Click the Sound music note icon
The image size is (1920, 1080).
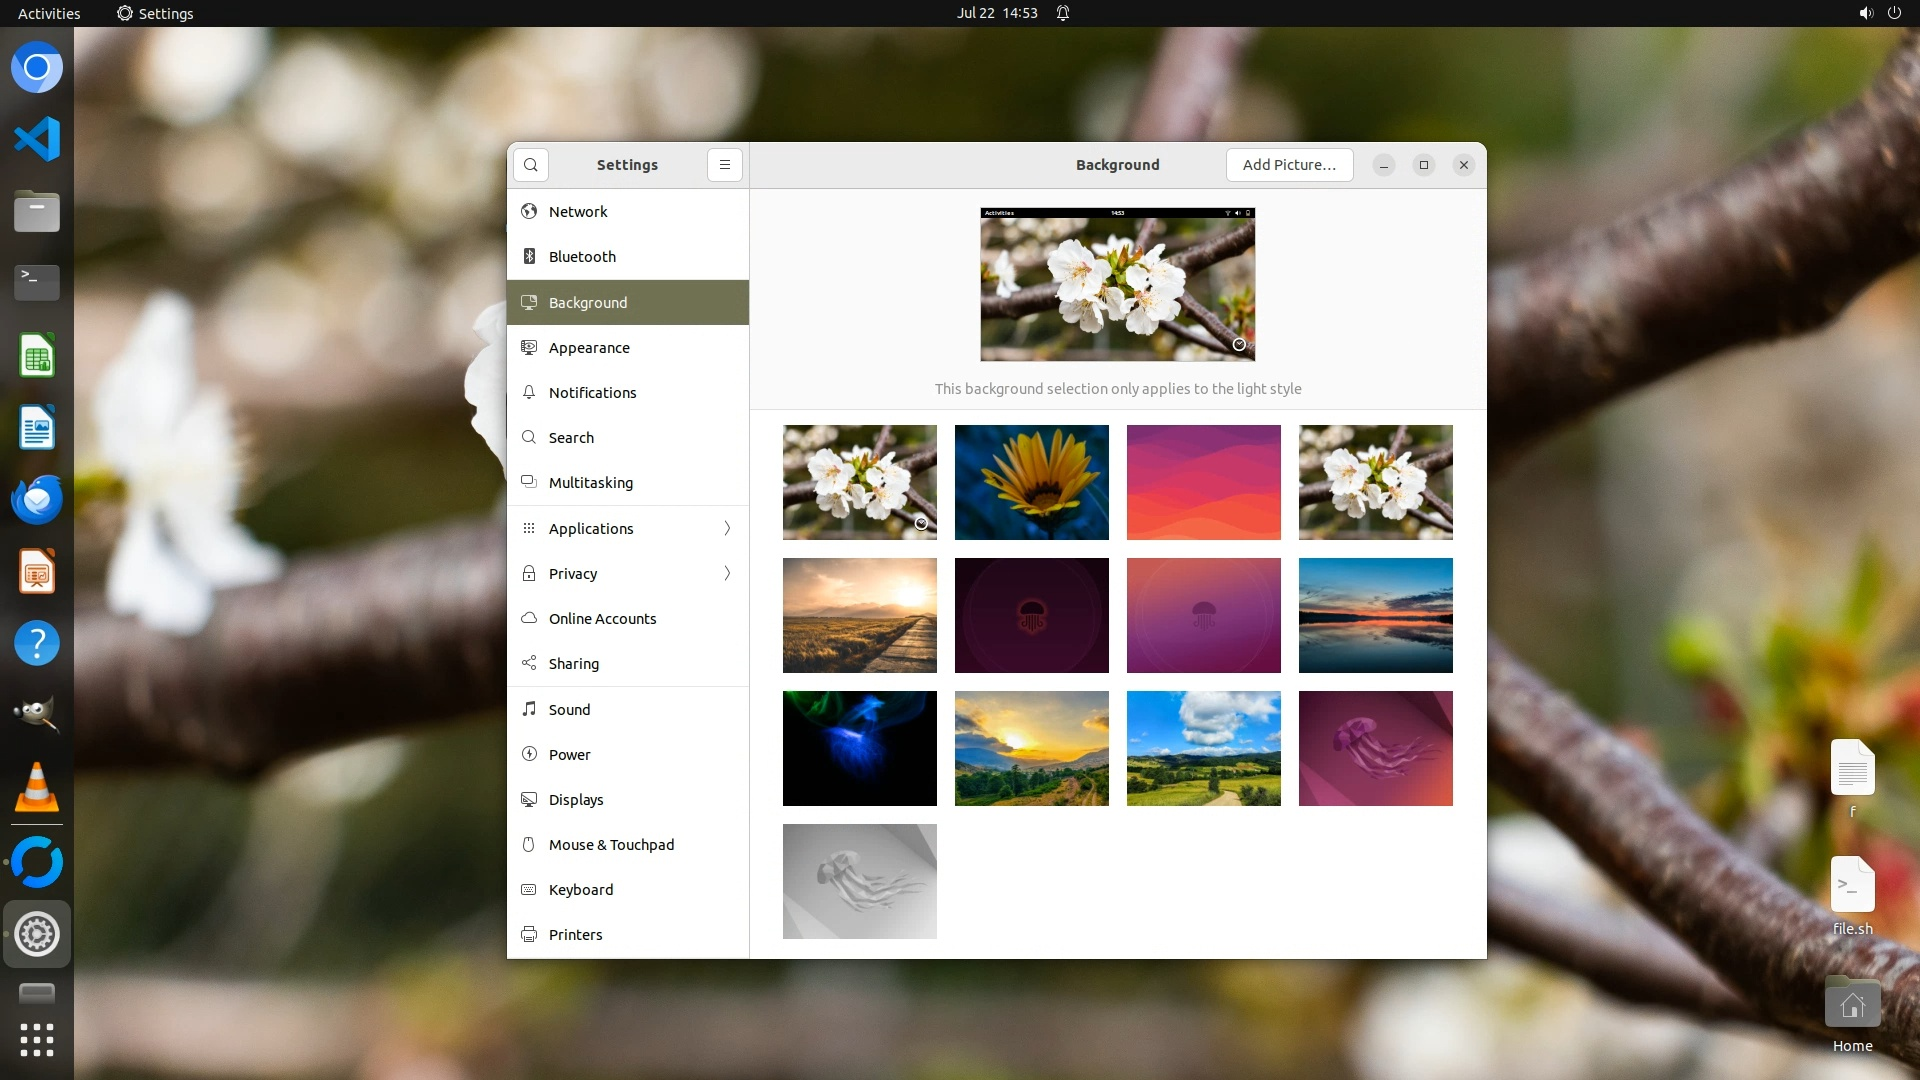(x=529, y=709)
